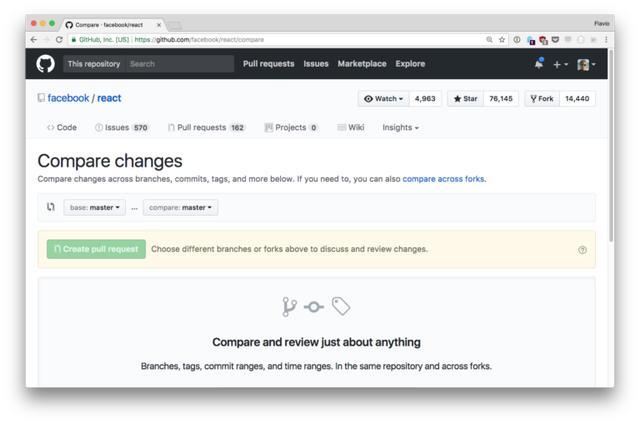
Task: Switch to the Code tab
Action: click(x=62, y=127)
